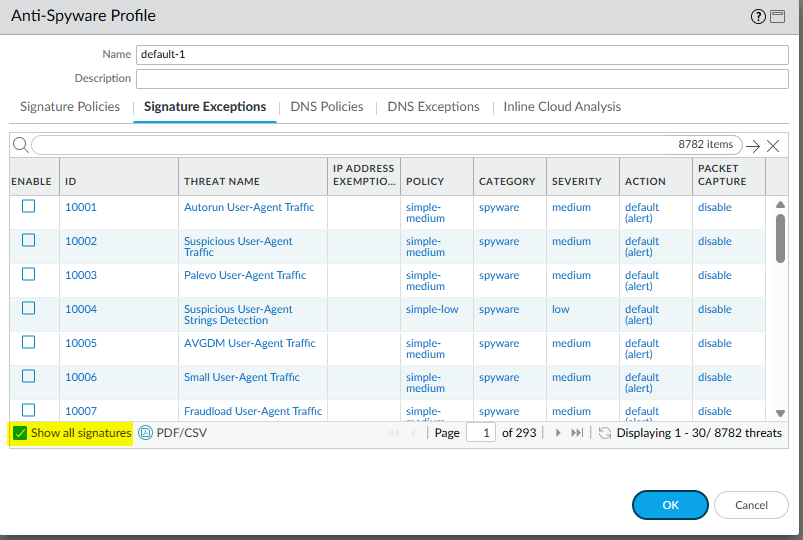Click the help question mark icon
Viewport: 803px width, 540px height.
coord(758,16)
